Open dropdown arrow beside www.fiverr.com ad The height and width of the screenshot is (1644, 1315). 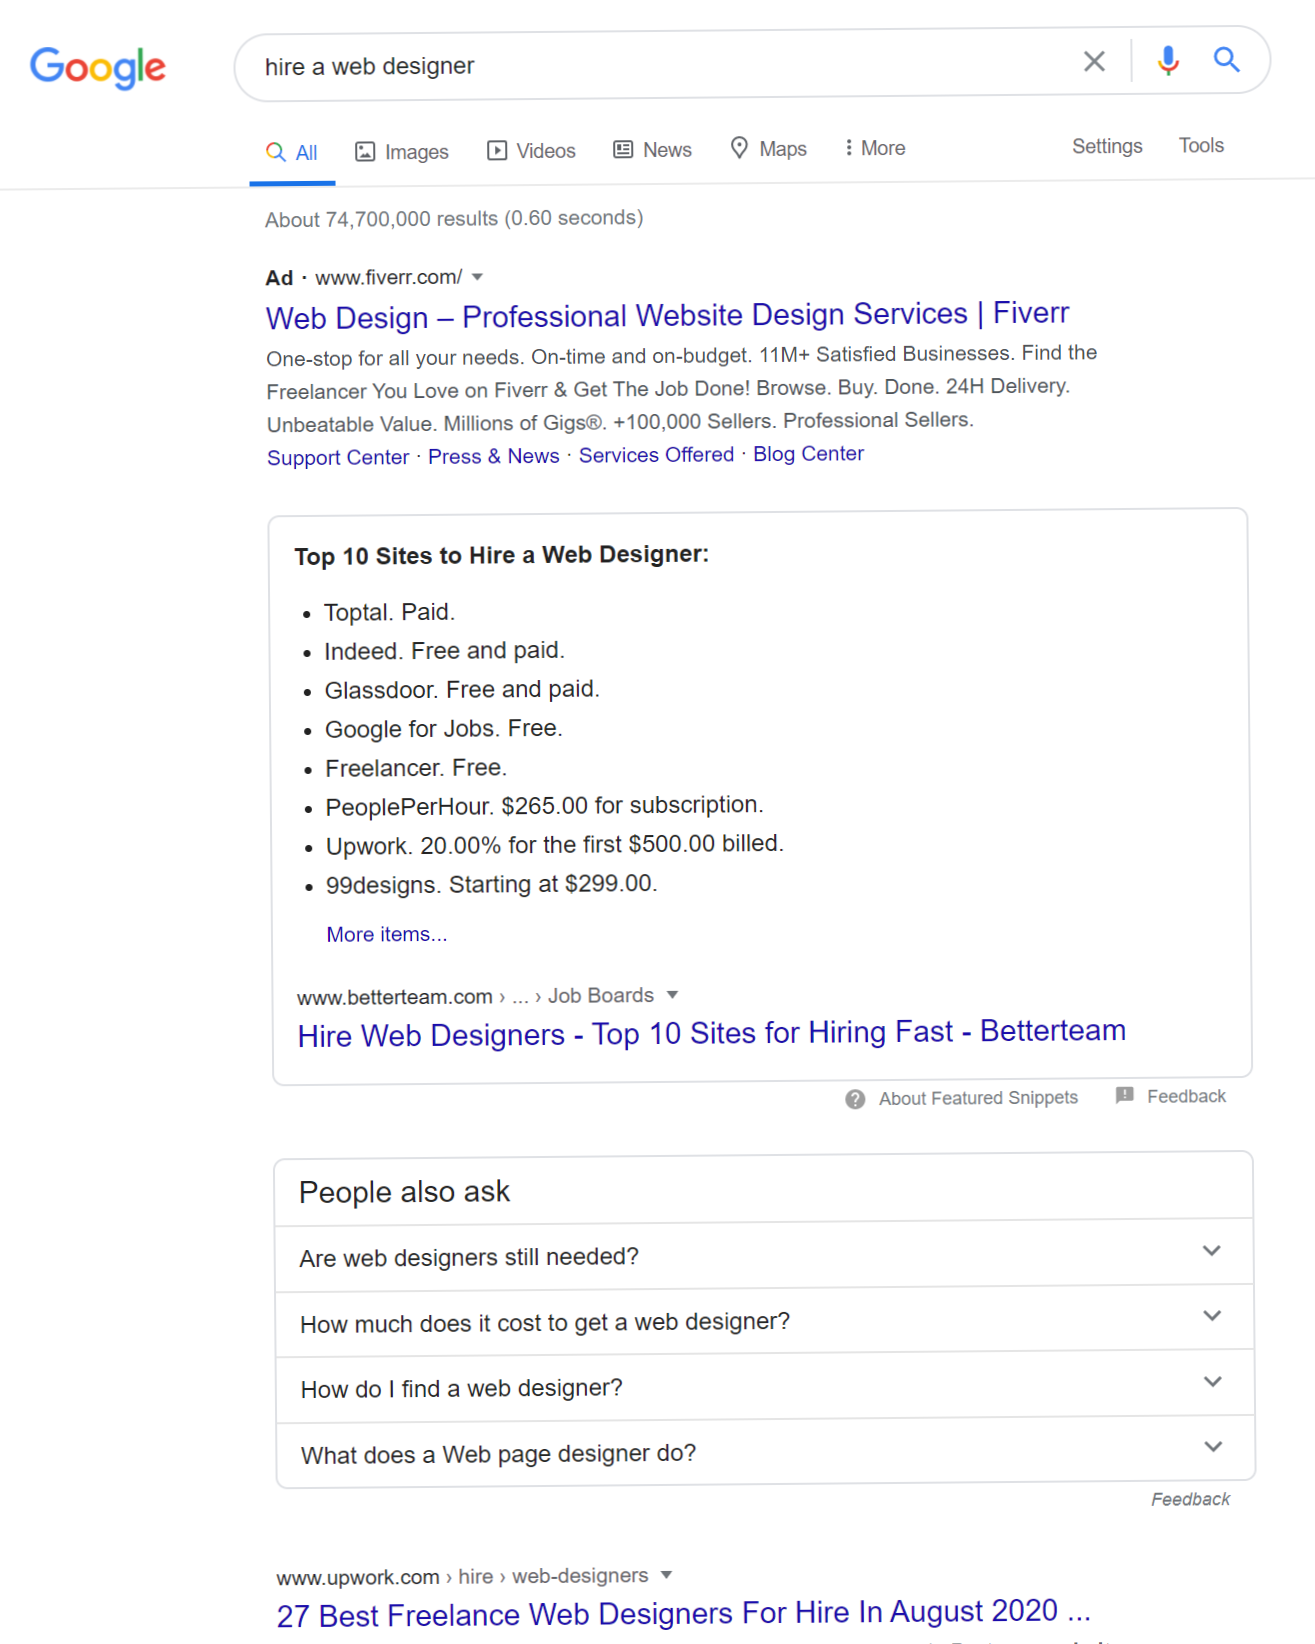tap(477, 277)
